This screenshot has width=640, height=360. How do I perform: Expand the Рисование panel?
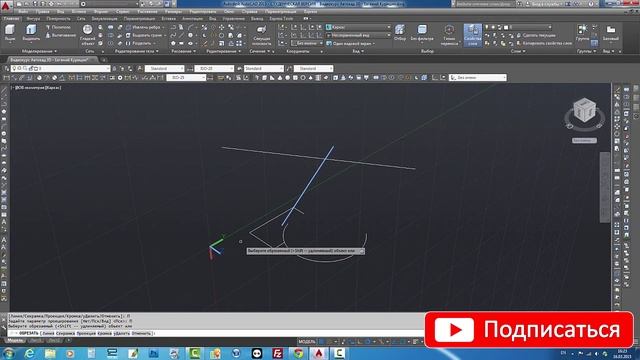183,51
